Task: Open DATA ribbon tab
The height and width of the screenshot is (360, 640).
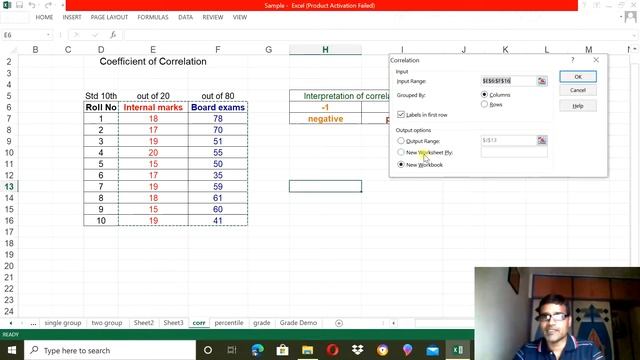Action: tap(185, 17)
